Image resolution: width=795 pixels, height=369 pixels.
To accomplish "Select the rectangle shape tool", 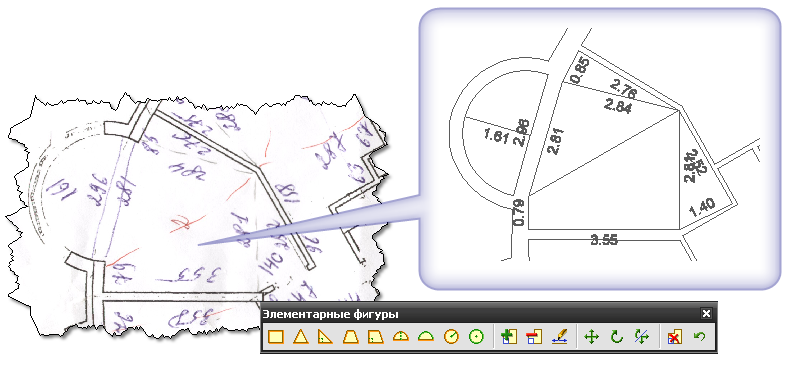I will tap(276, 337).
